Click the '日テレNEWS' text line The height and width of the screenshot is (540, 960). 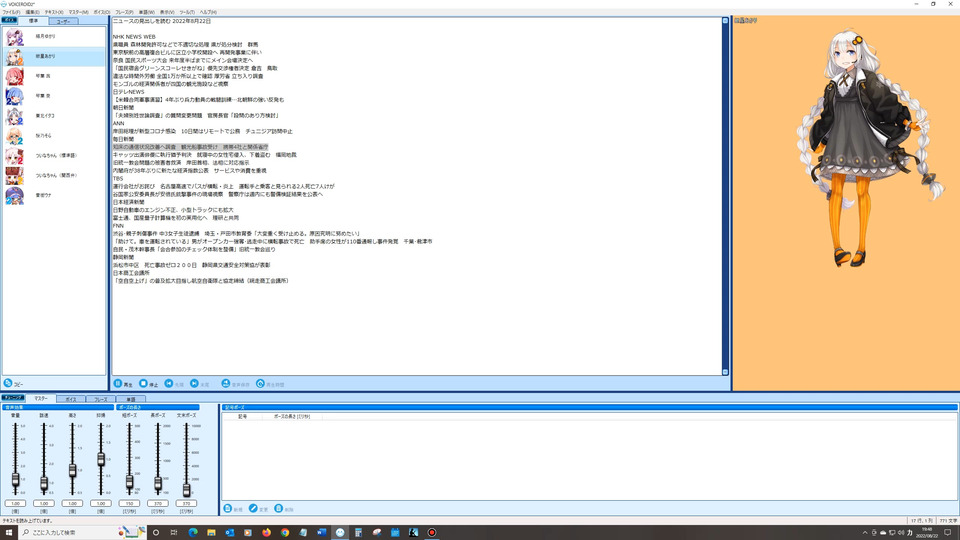click(x=129, y=92)
